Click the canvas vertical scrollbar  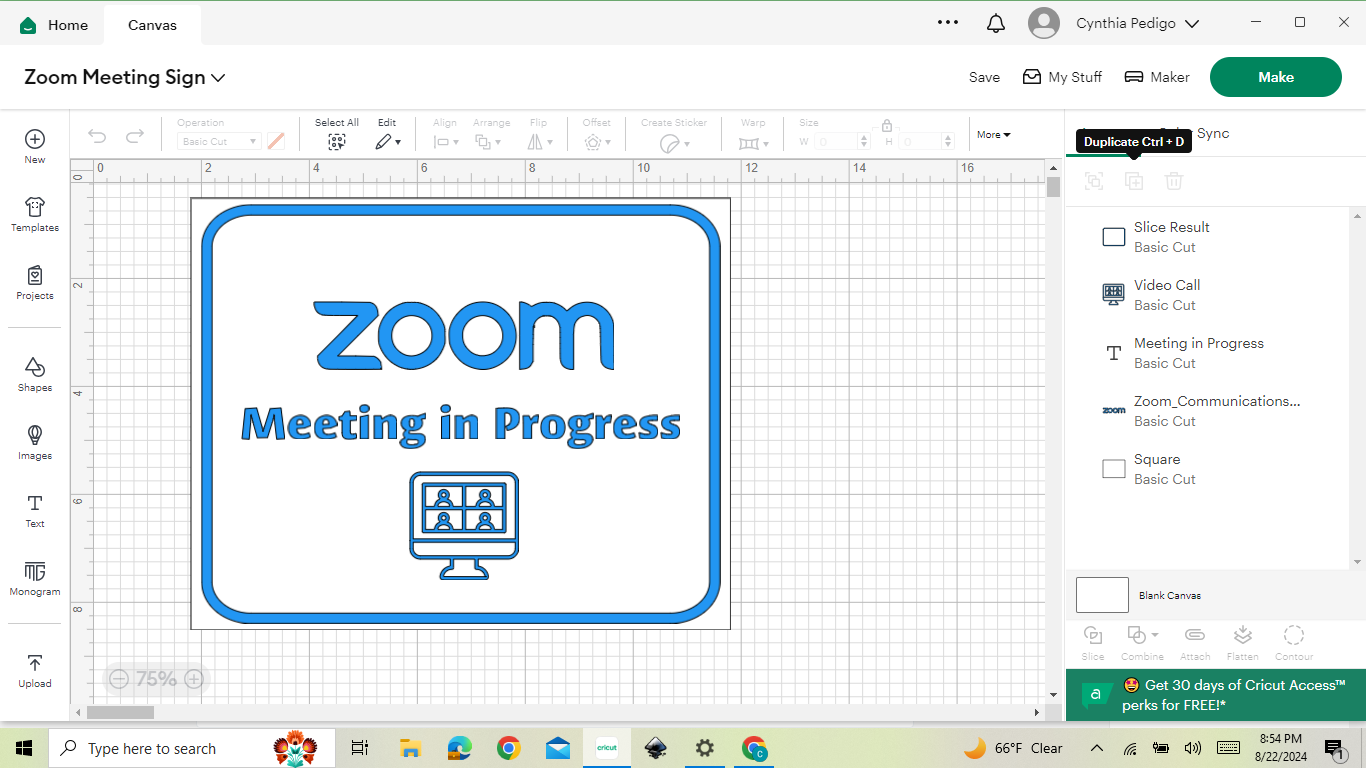tap(1053, 432)
